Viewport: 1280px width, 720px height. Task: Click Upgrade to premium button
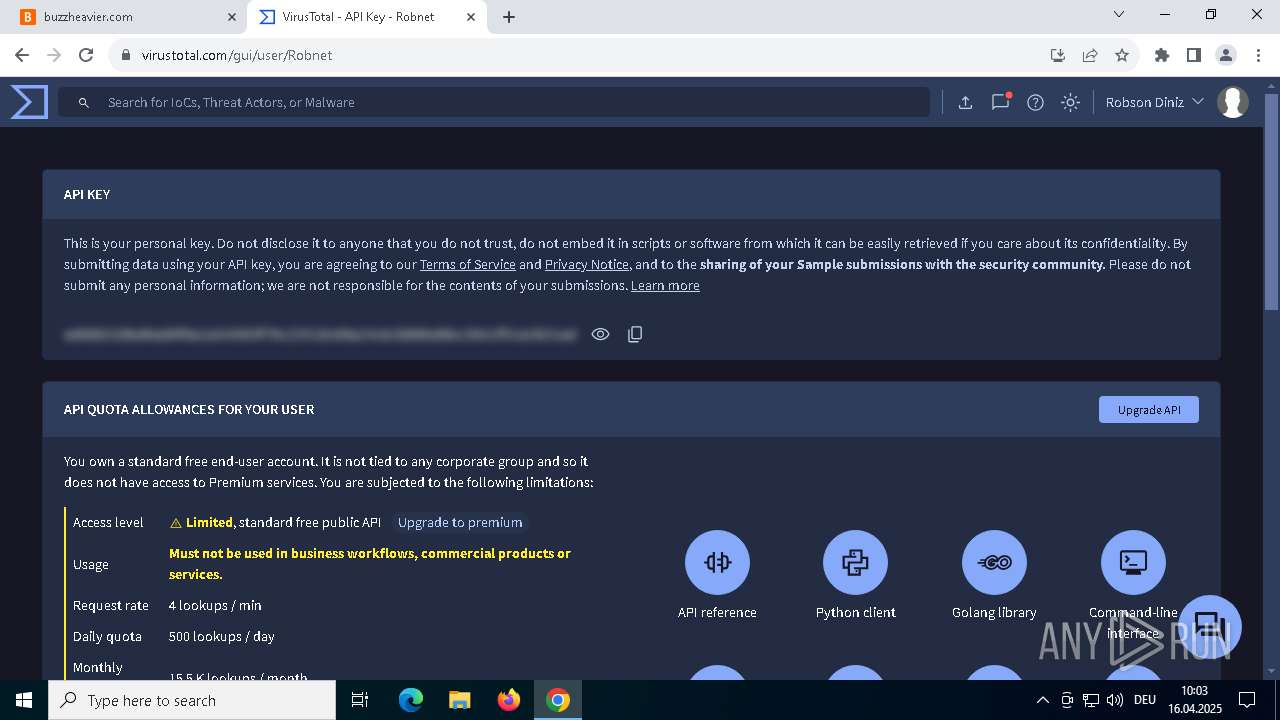pyautogui.click(x=460, y=522)
